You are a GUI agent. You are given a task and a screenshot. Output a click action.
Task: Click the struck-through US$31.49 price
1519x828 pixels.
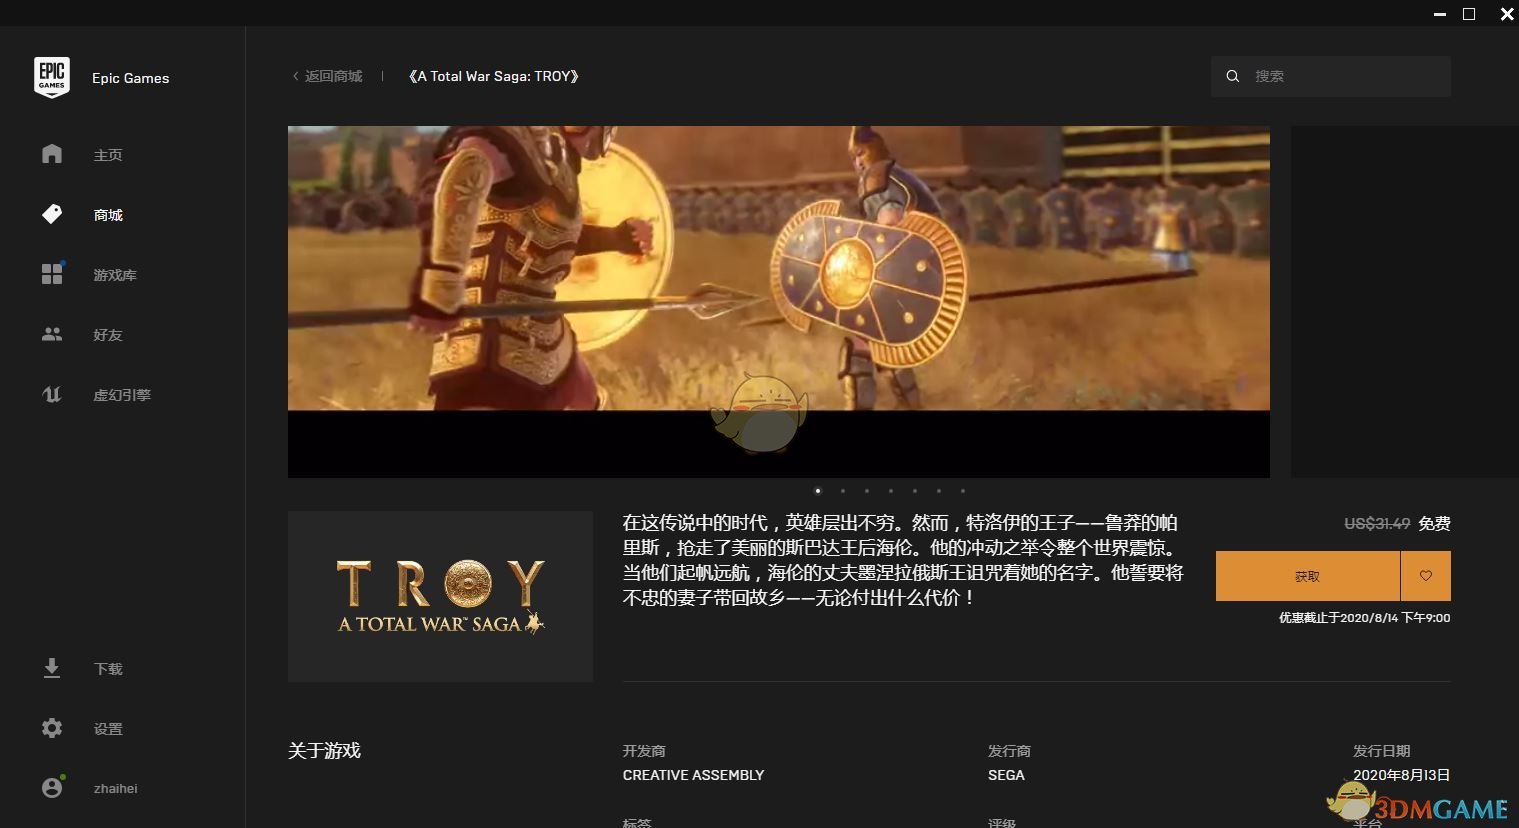tap(1377, 523)
